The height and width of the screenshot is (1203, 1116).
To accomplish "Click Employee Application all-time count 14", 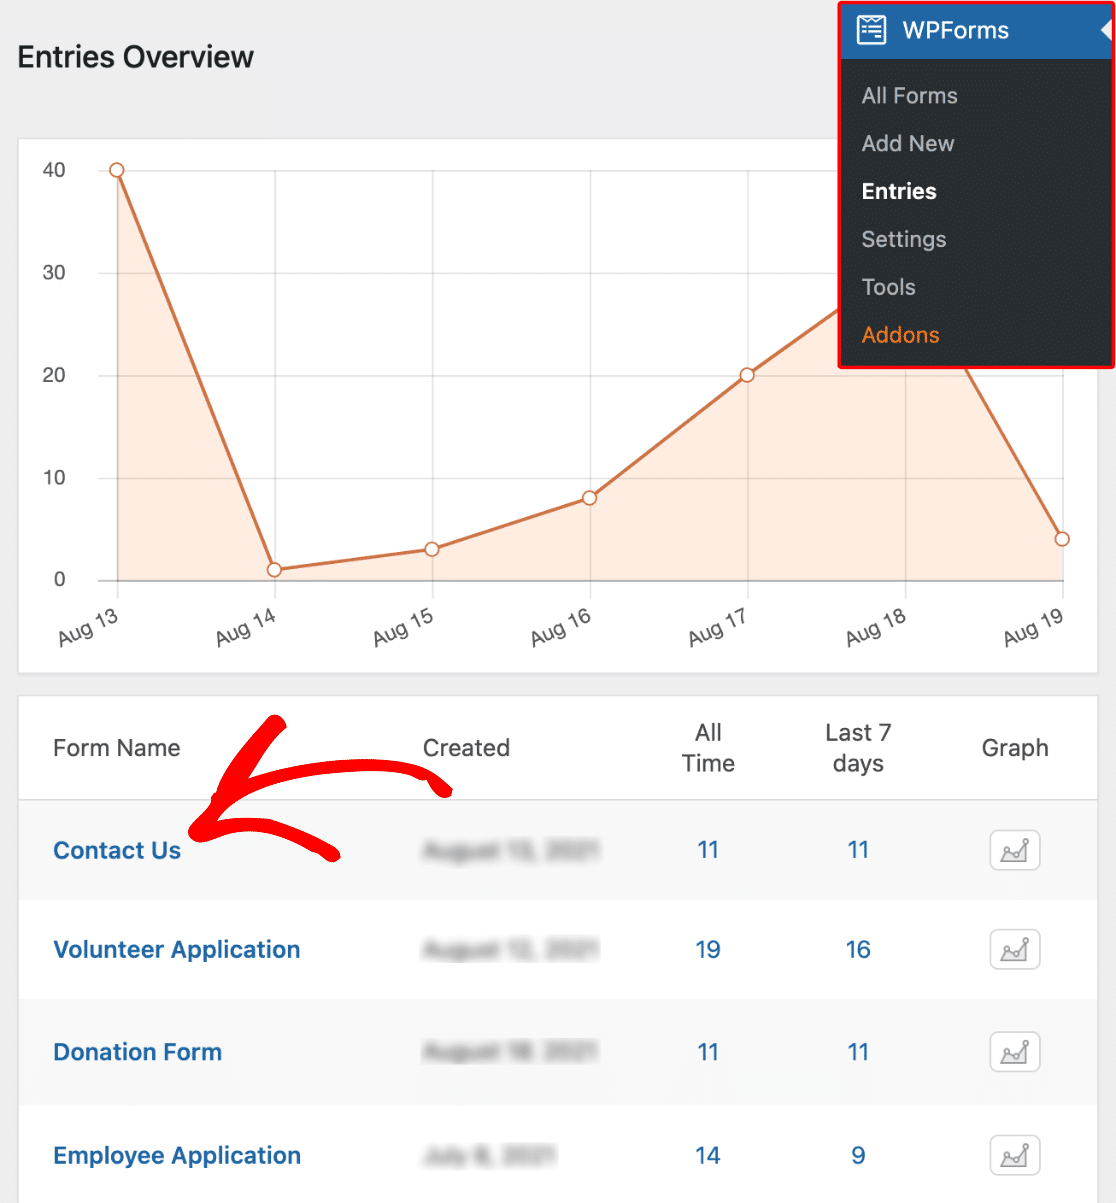I will pyautogui.click(x=708, y=1156).
